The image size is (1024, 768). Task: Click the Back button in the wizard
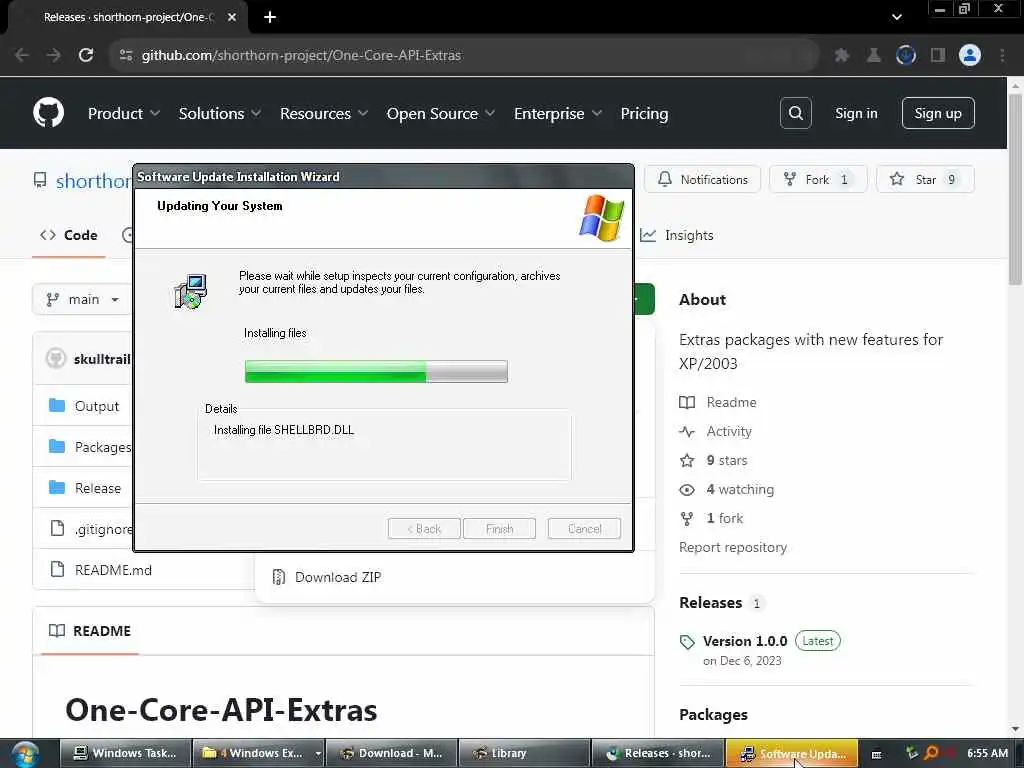click(x=424, y=528)
